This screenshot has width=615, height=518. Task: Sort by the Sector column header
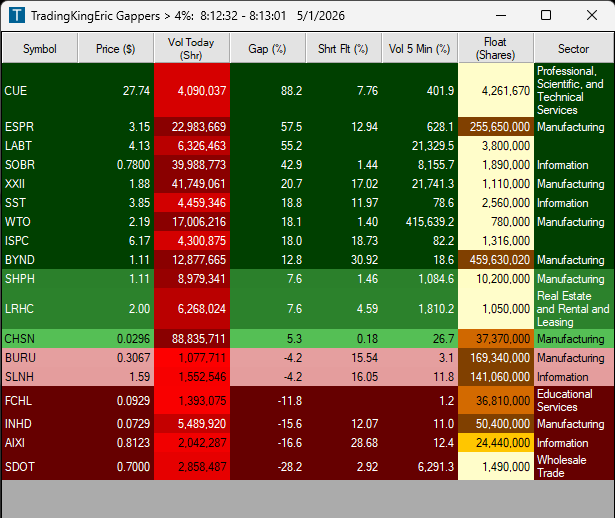573,49
